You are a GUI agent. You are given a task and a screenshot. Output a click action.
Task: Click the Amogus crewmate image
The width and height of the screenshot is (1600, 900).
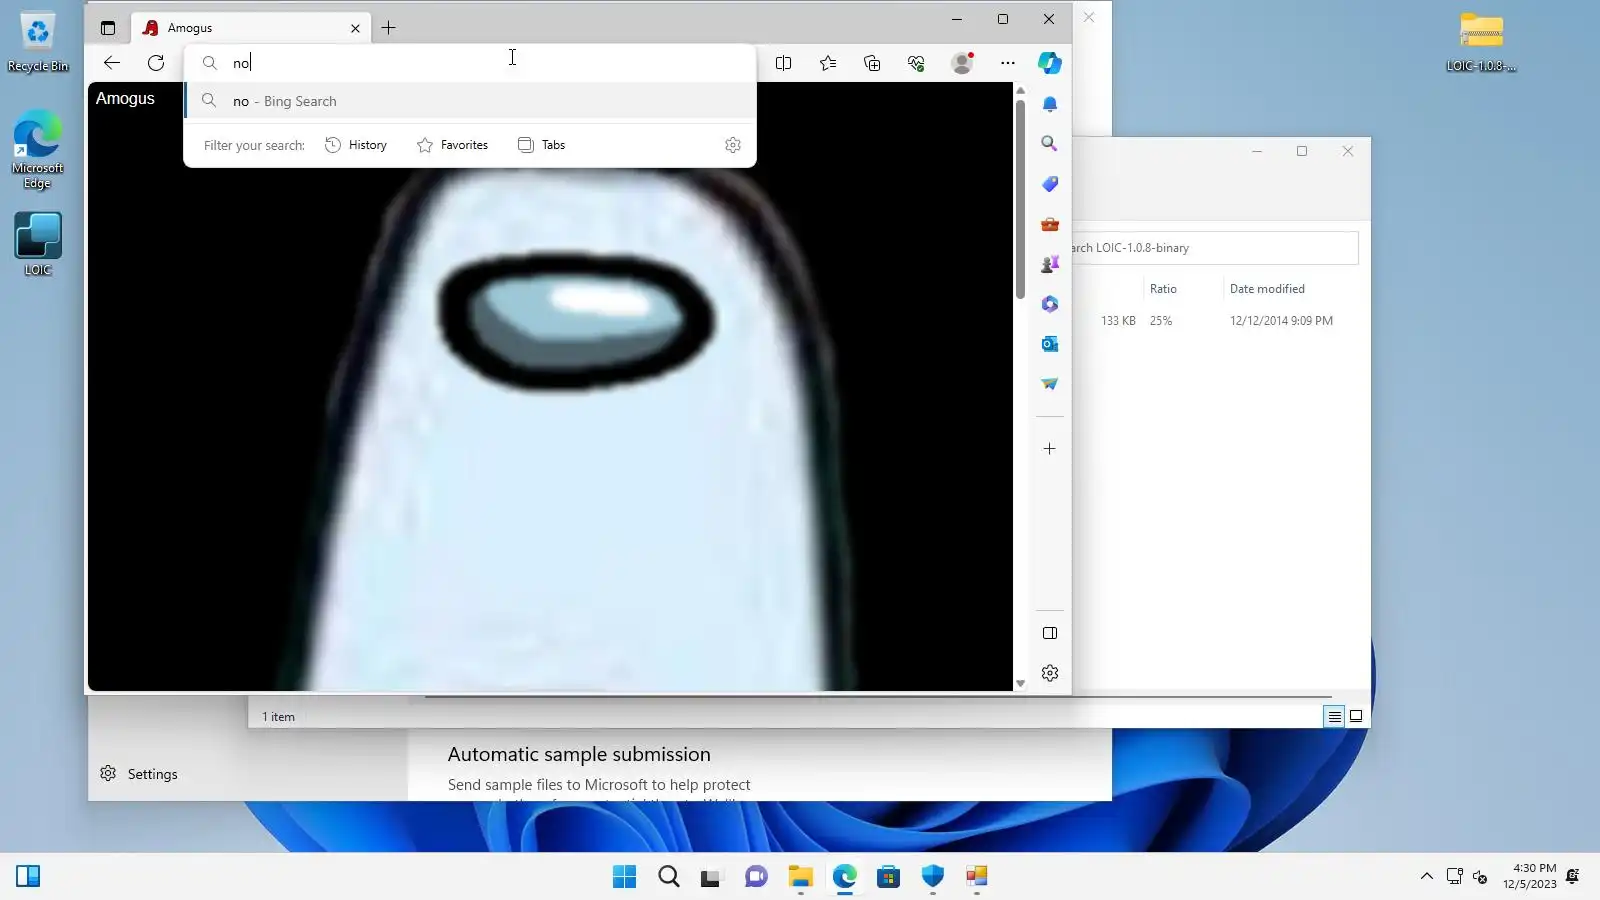(x=575, y=430)
